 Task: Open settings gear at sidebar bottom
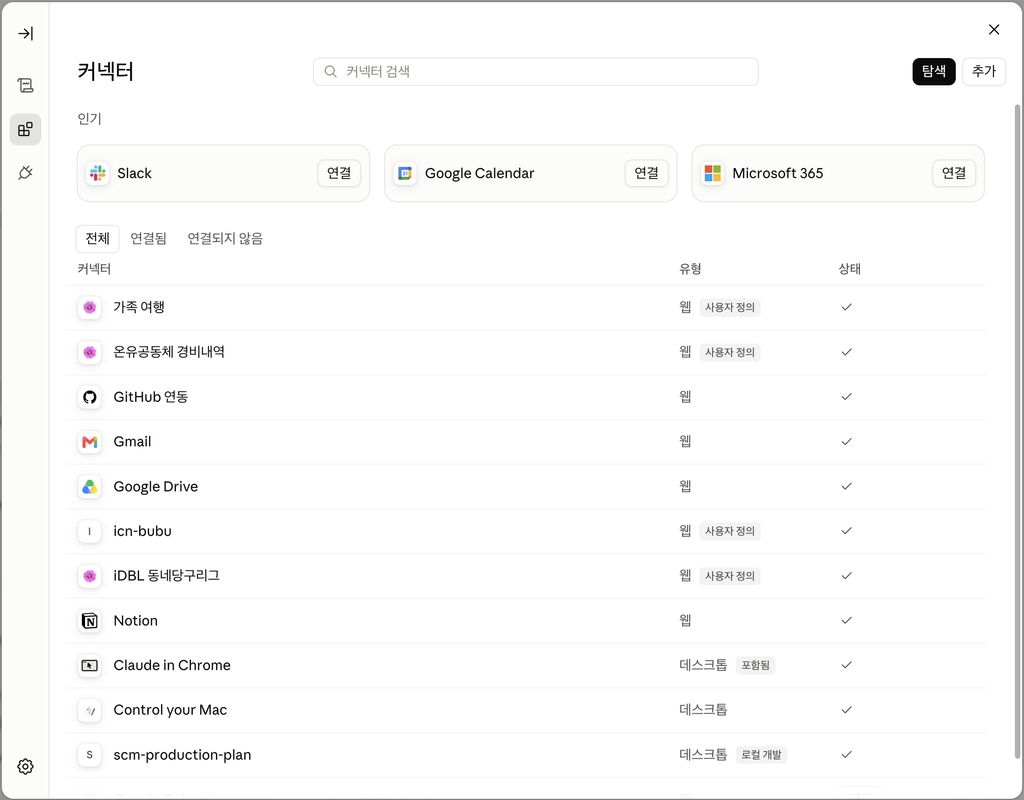coord(25,766)
